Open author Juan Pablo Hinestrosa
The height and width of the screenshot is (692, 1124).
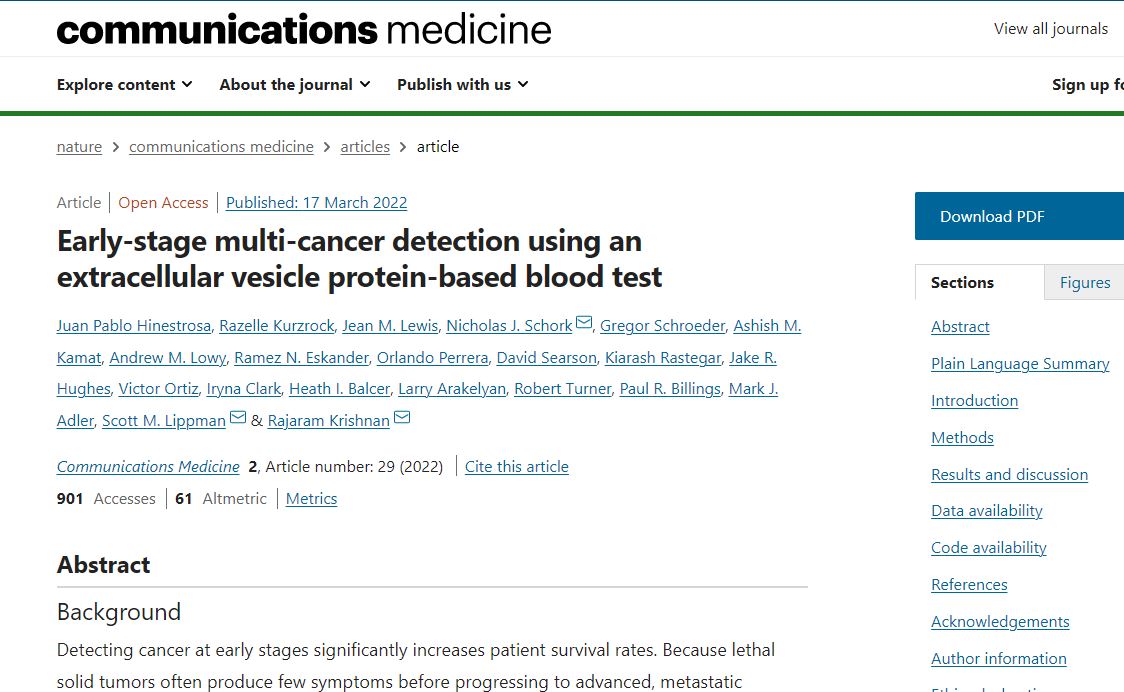click(x=134, y=326)
